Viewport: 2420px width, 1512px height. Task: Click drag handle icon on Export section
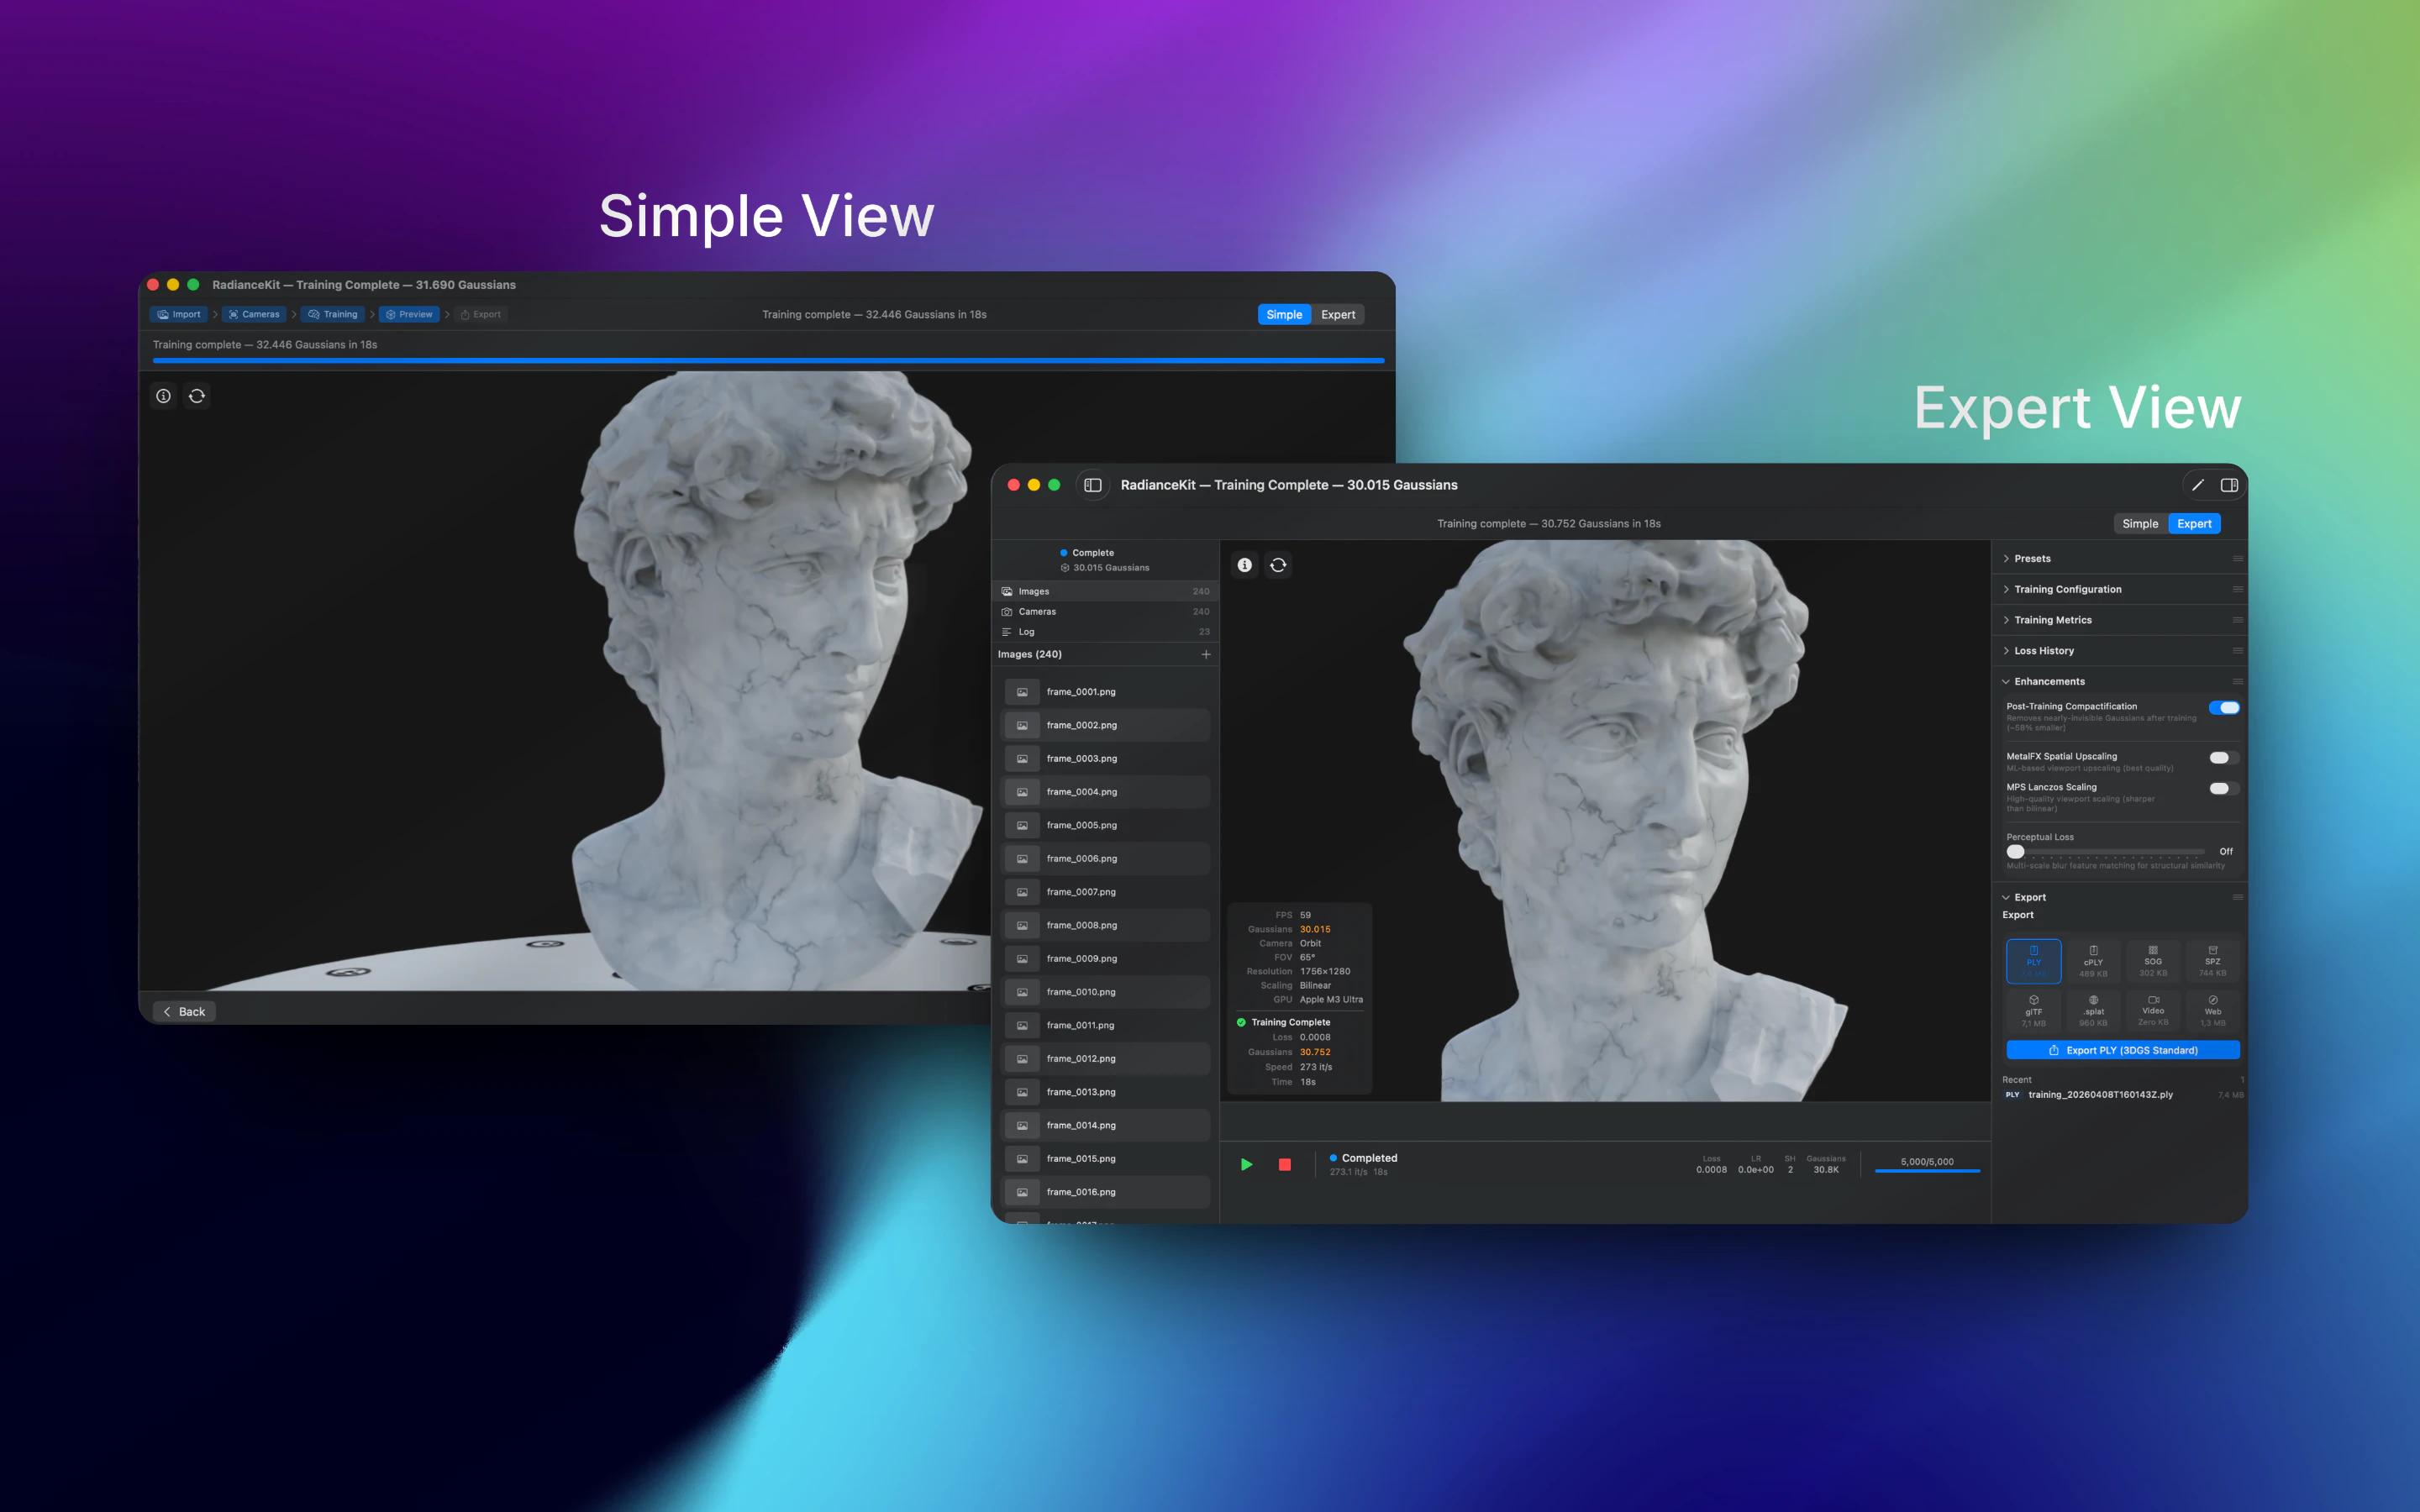[2237, 897]
